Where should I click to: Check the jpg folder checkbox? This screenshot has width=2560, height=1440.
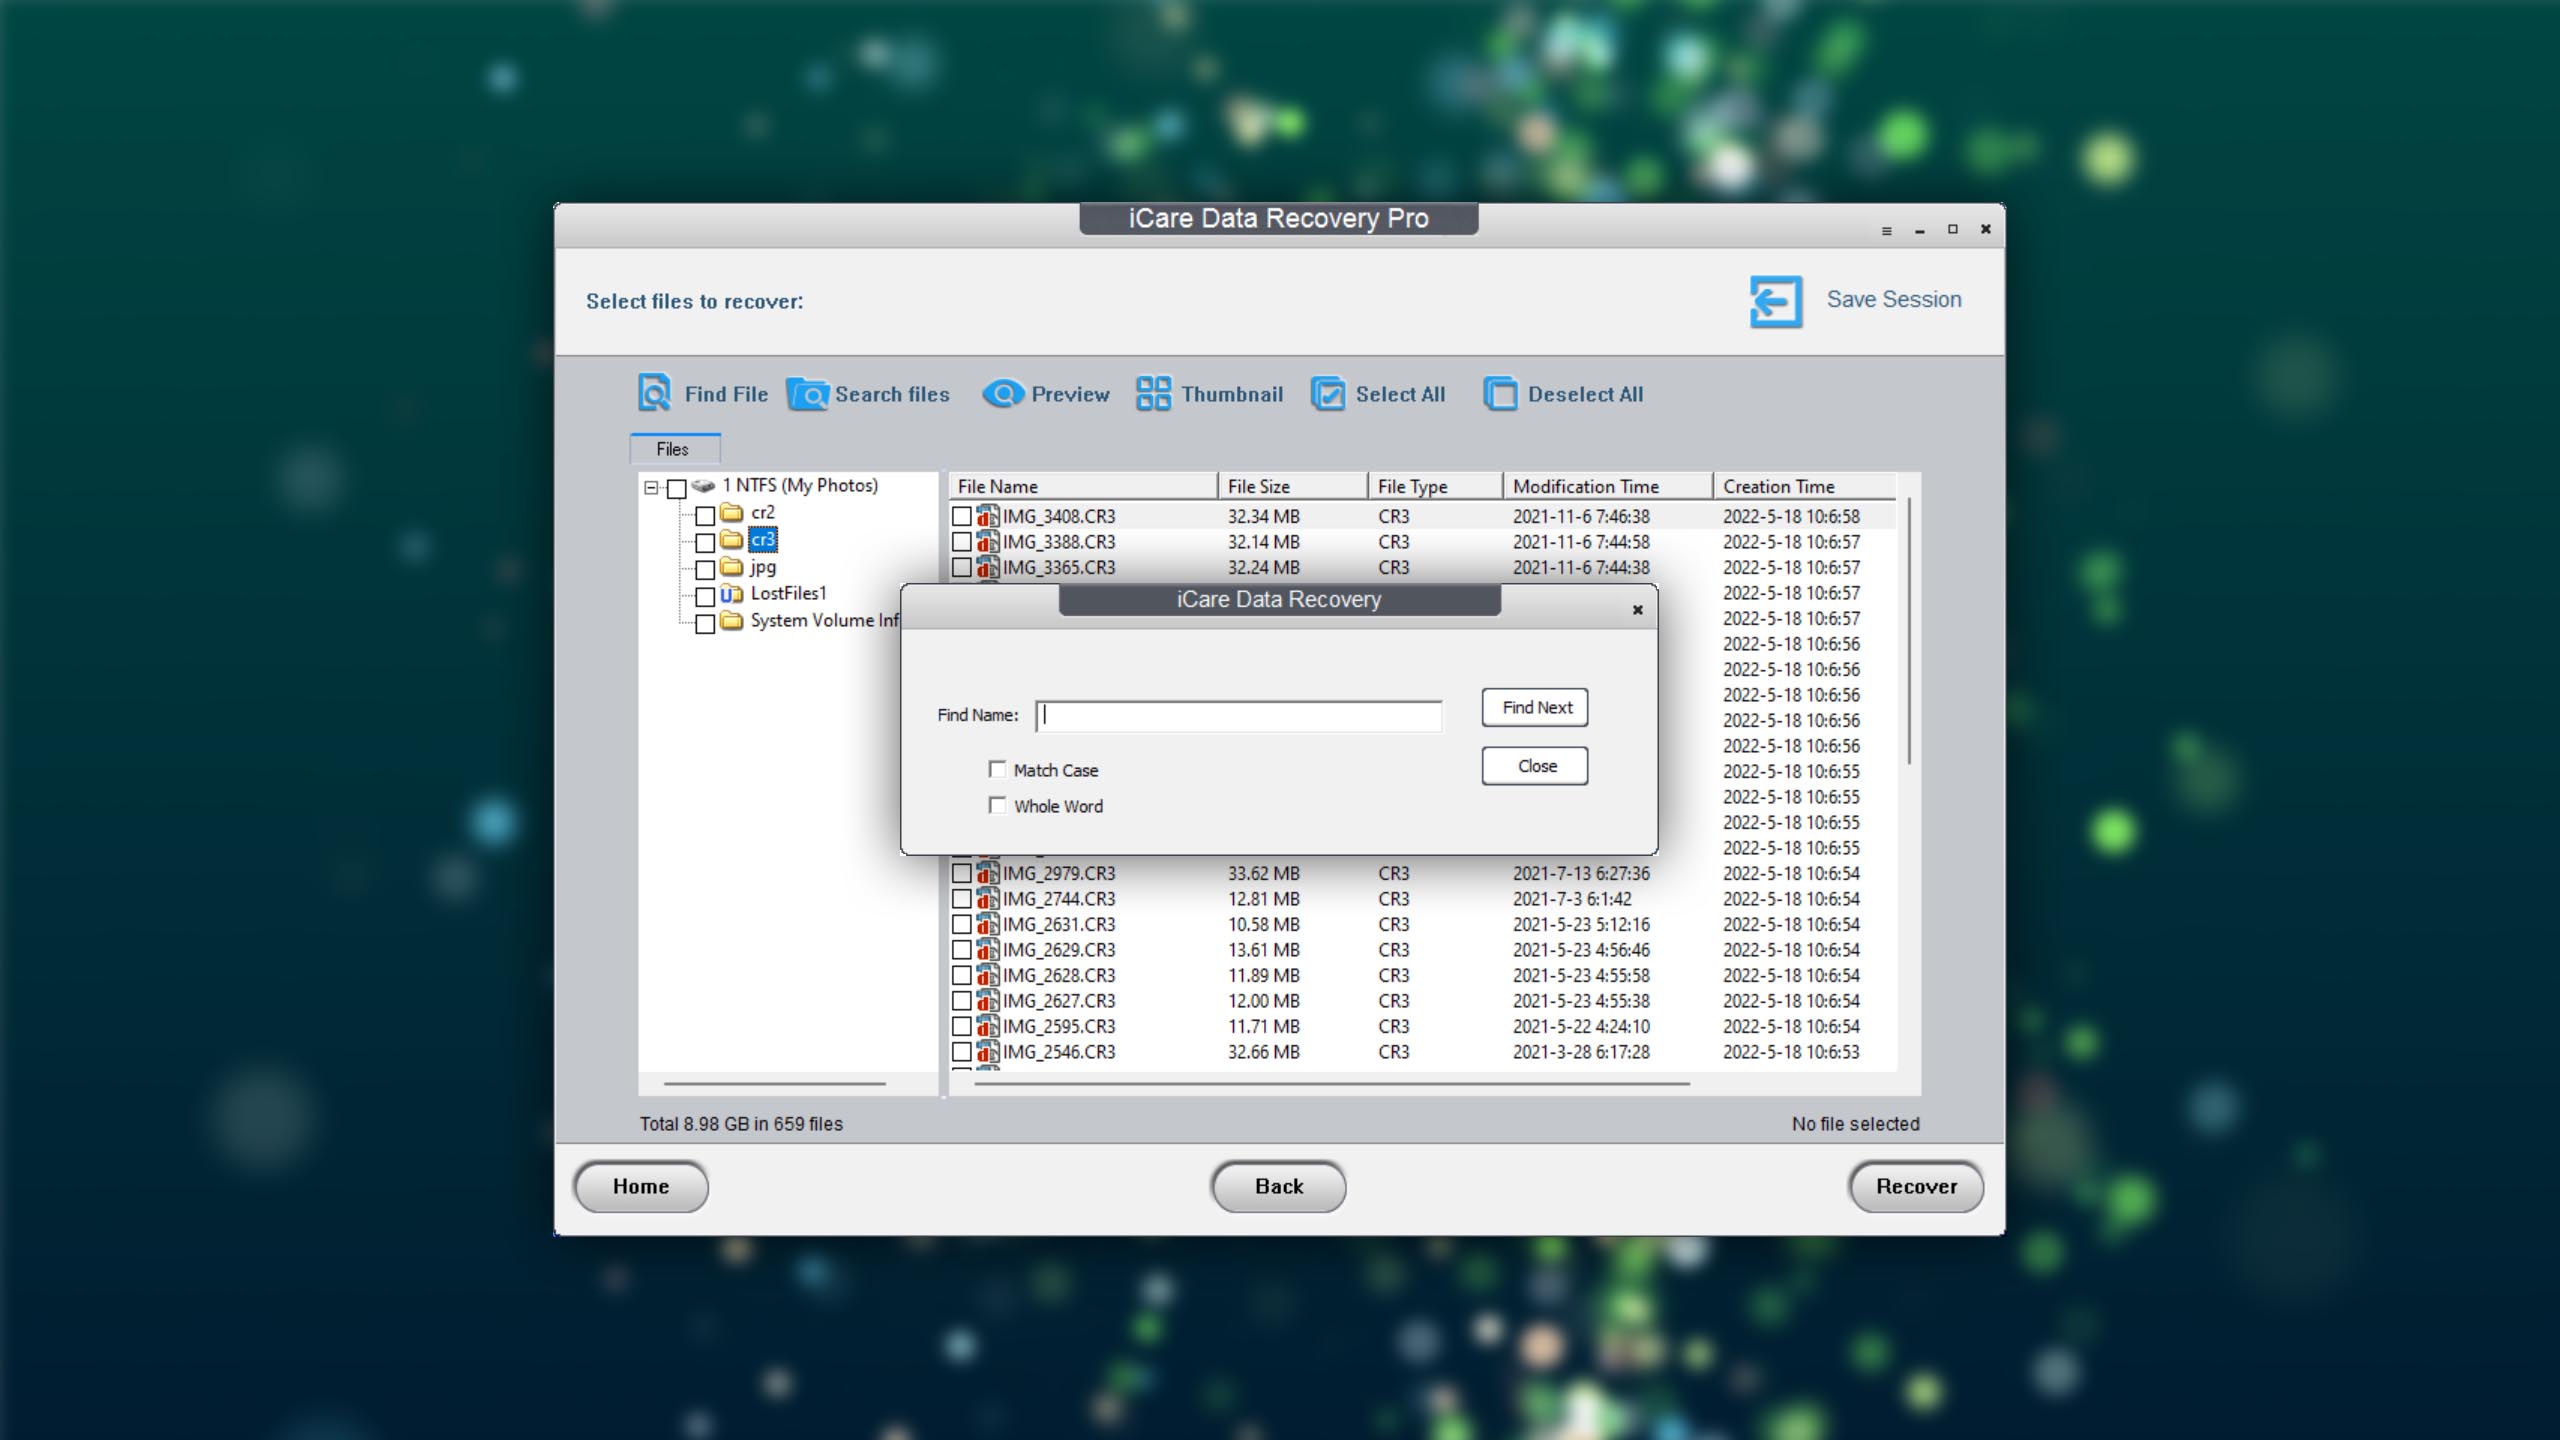[x=705, y=569]
